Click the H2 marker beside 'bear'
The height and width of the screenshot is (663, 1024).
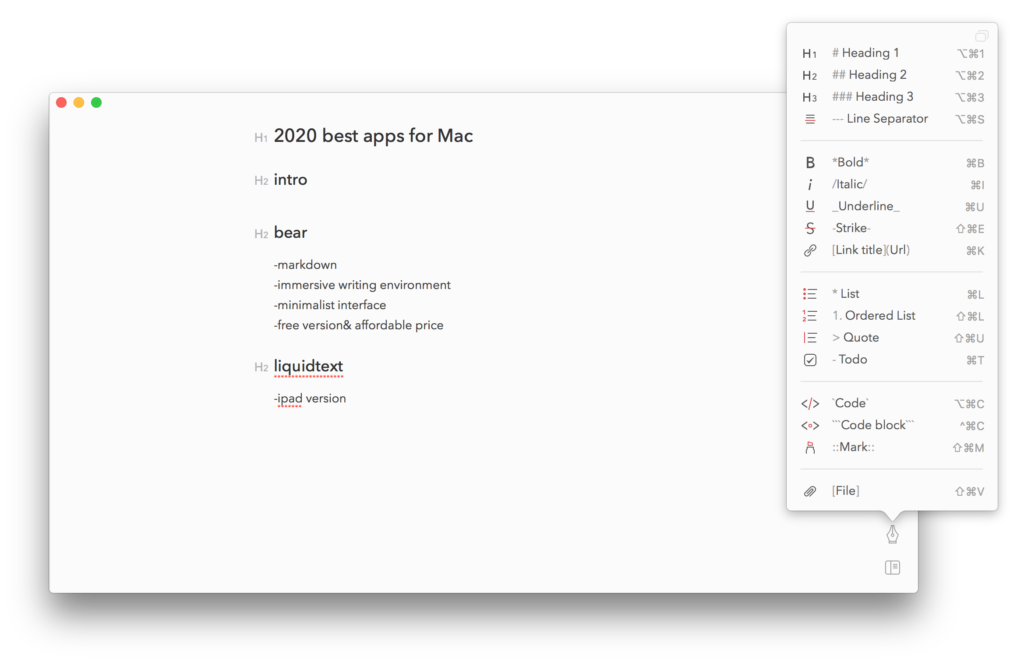(x=261, y=234)
